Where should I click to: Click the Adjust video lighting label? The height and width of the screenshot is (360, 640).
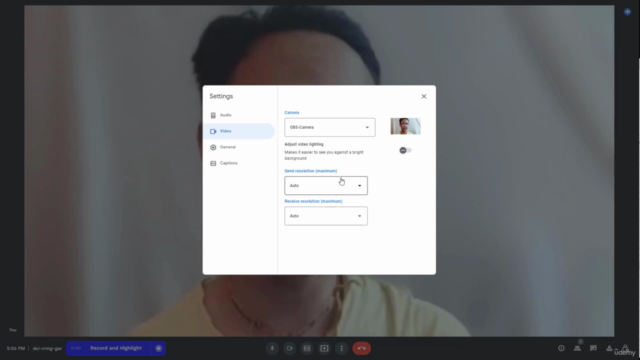point(304,144)
